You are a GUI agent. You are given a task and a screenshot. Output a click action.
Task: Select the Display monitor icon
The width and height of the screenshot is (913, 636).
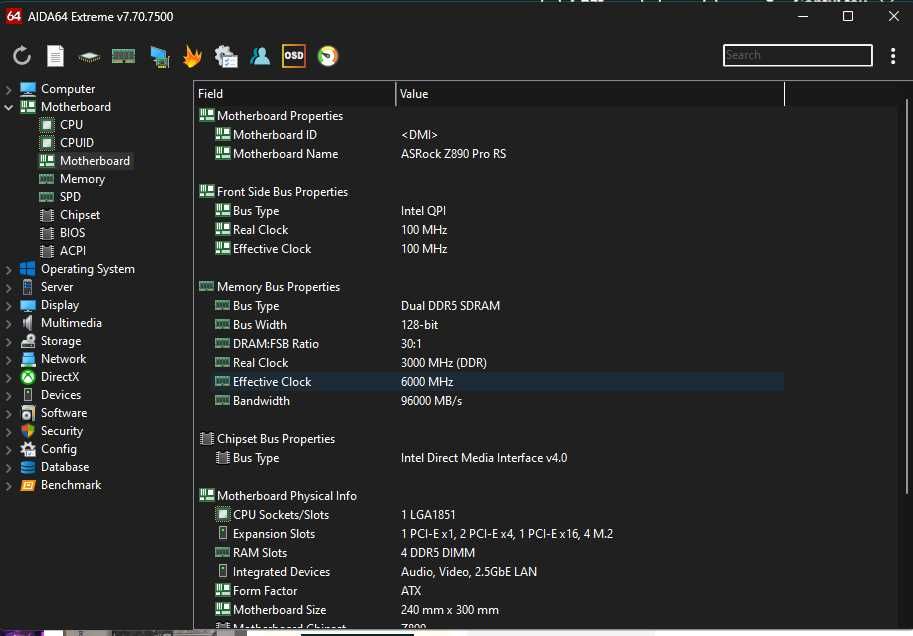click(x=27, y=305)
